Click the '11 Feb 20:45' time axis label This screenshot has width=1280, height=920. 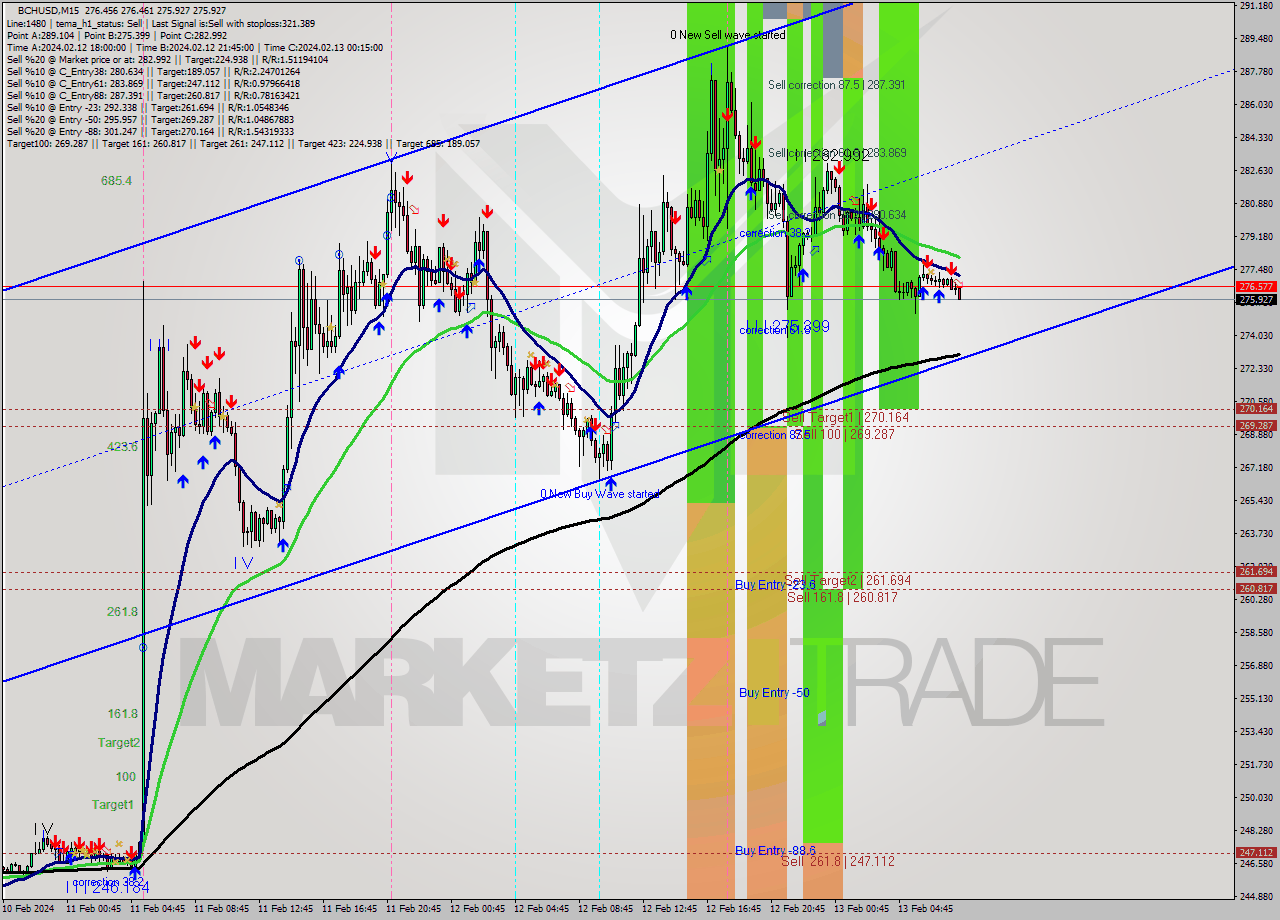tap(412, 909)
